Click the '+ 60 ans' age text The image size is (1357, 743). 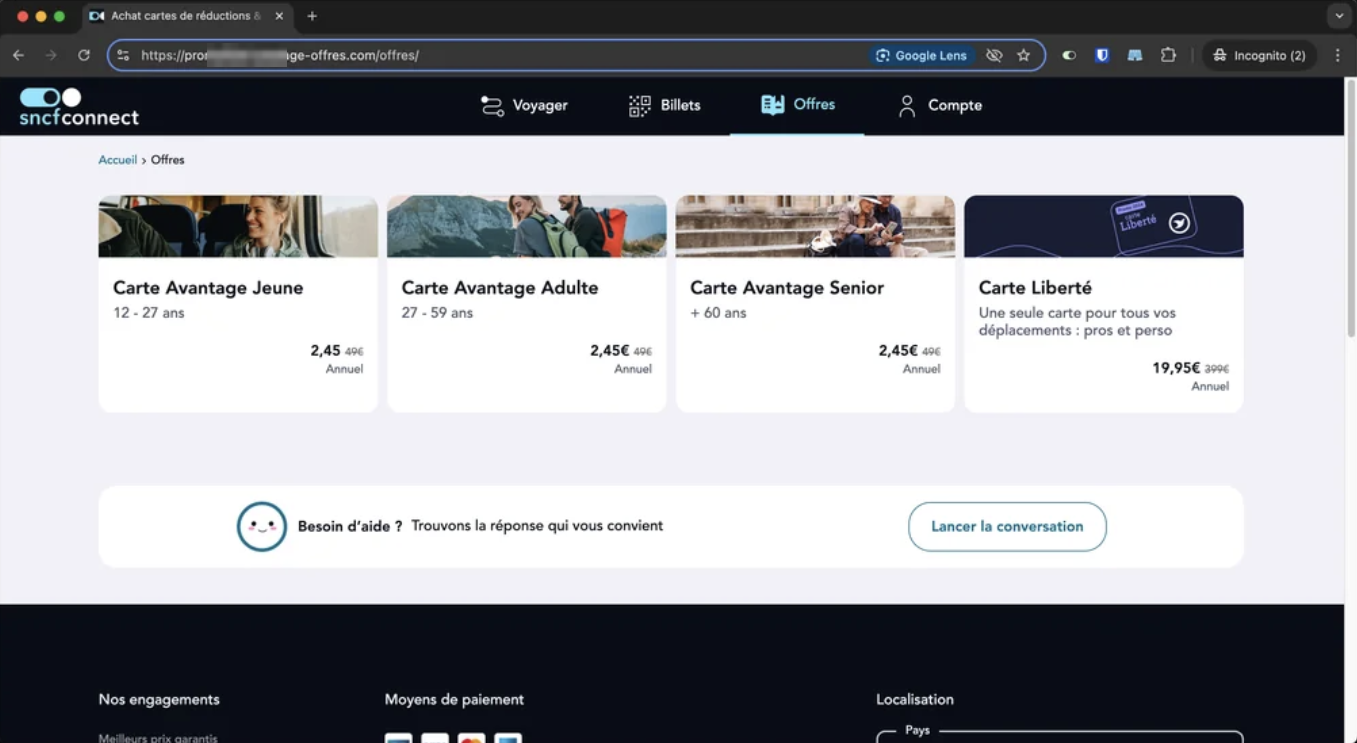click(x=718, y=313)
